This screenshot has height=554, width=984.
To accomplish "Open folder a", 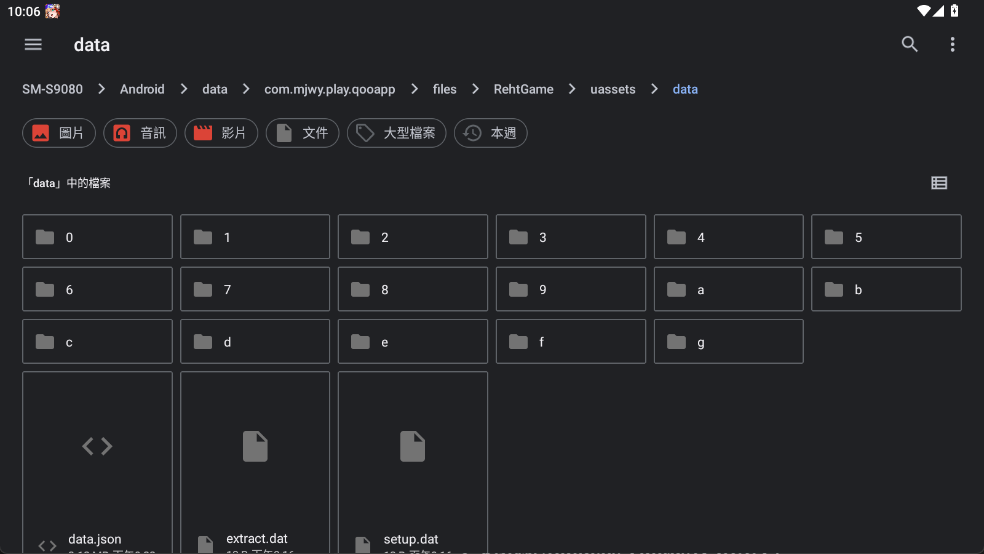I will click(729, 289).
